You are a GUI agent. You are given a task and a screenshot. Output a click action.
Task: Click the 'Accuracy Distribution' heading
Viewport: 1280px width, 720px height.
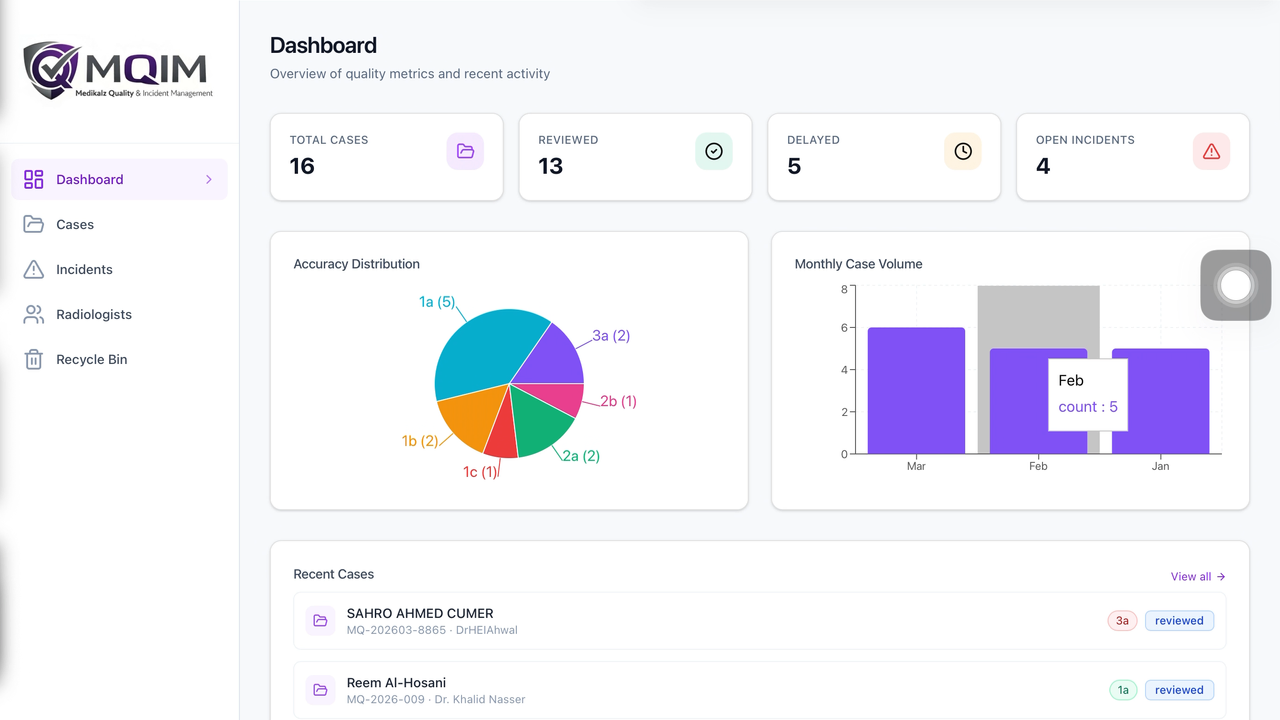pos(357,264)
